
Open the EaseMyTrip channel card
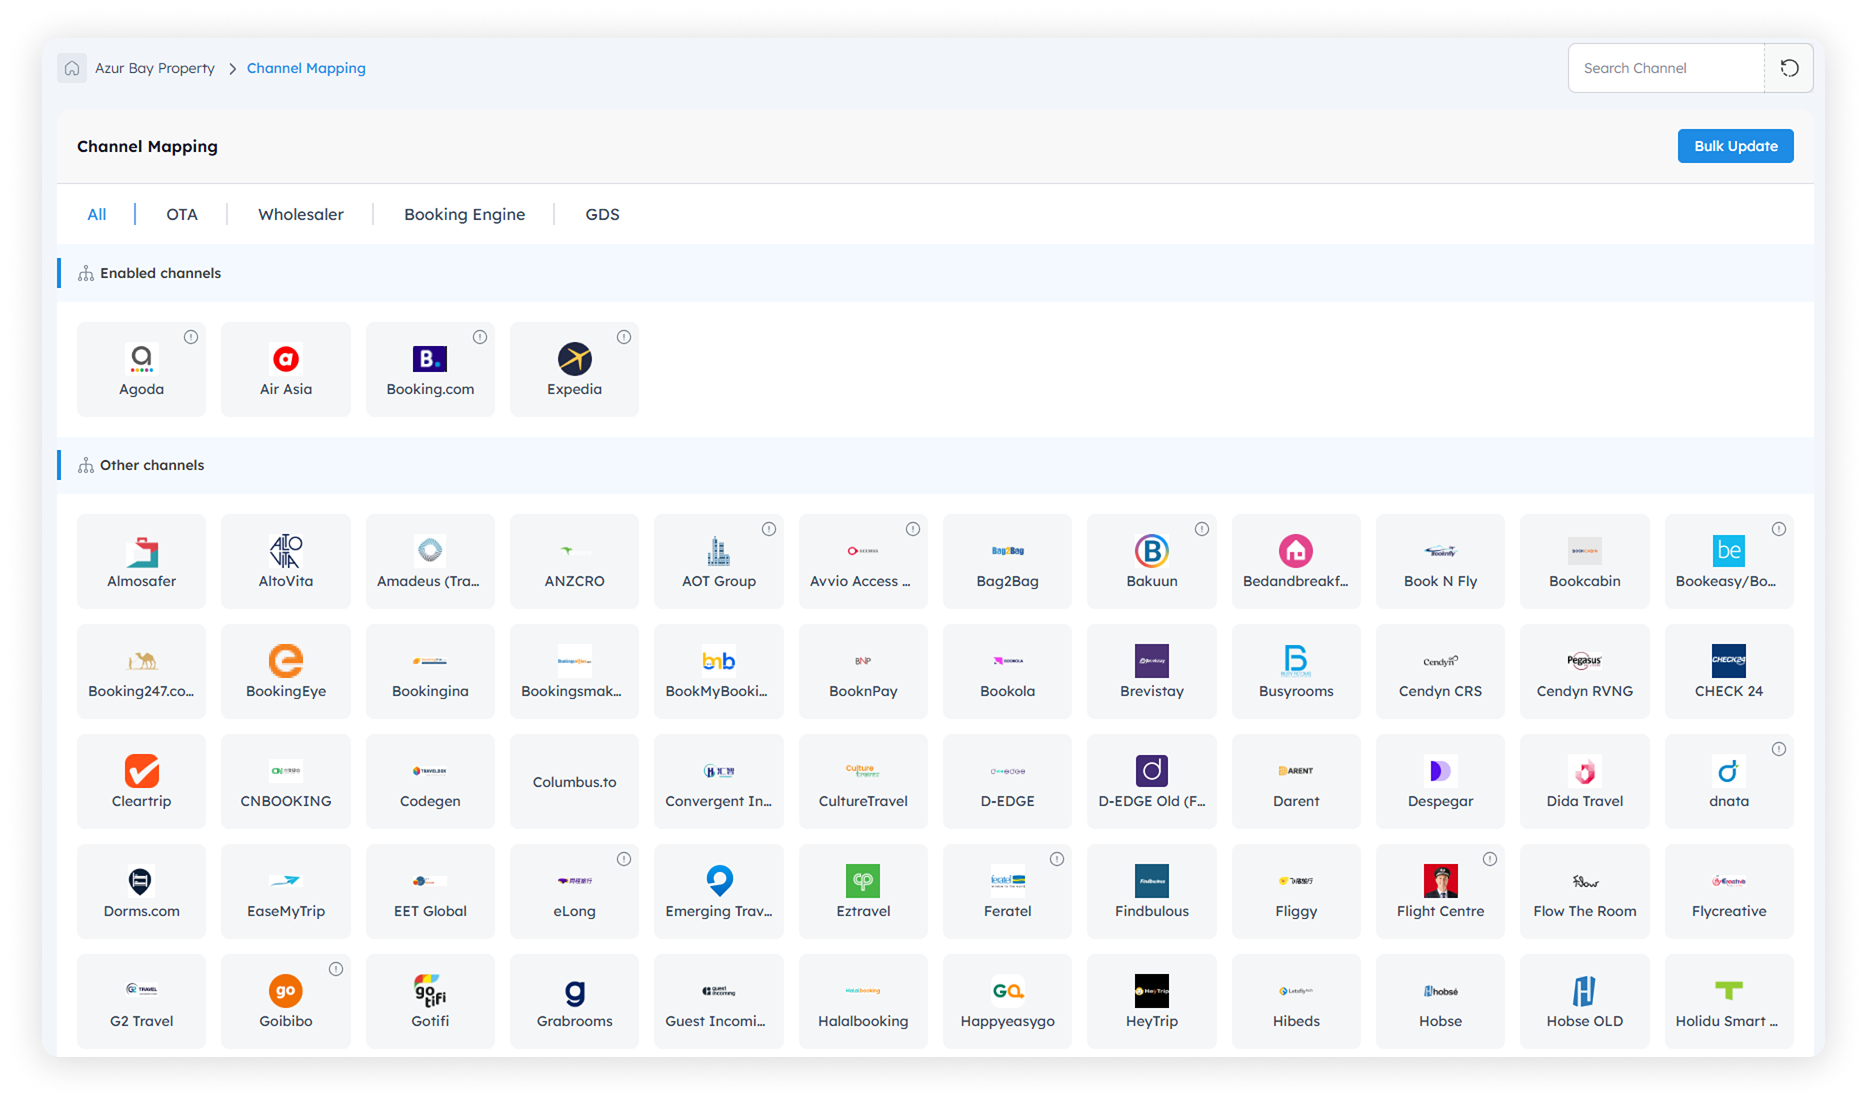[x=286, y=891]
